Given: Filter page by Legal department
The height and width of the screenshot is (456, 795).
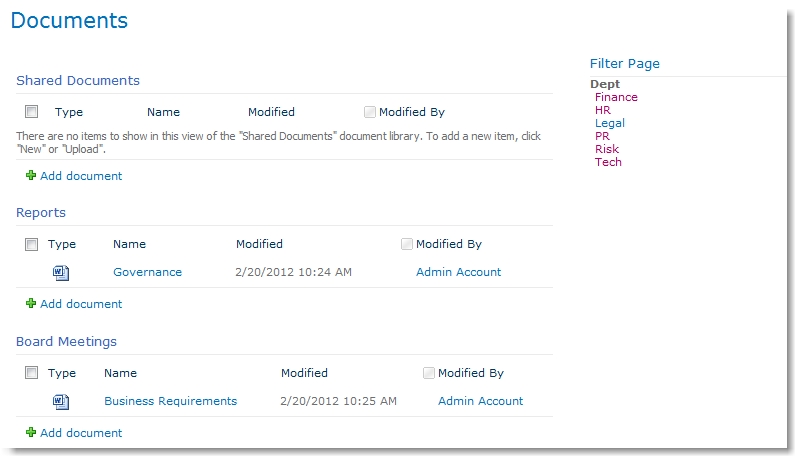Looking at the screenshot, I should pos(609,123).
